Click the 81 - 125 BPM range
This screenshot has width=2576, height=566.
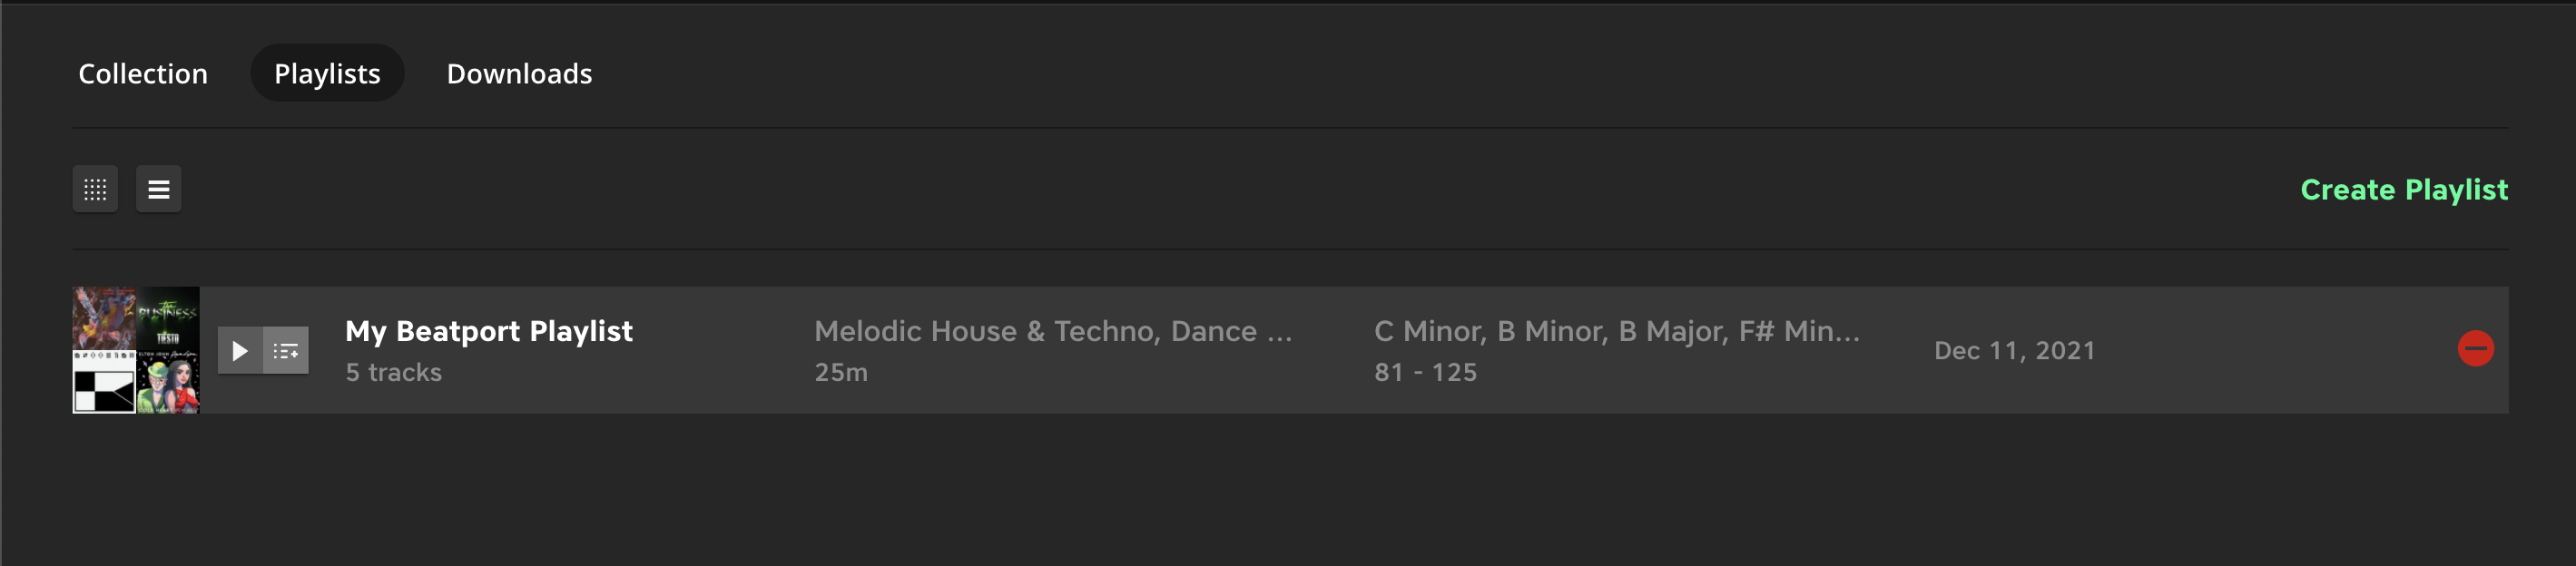[1425, 372]
